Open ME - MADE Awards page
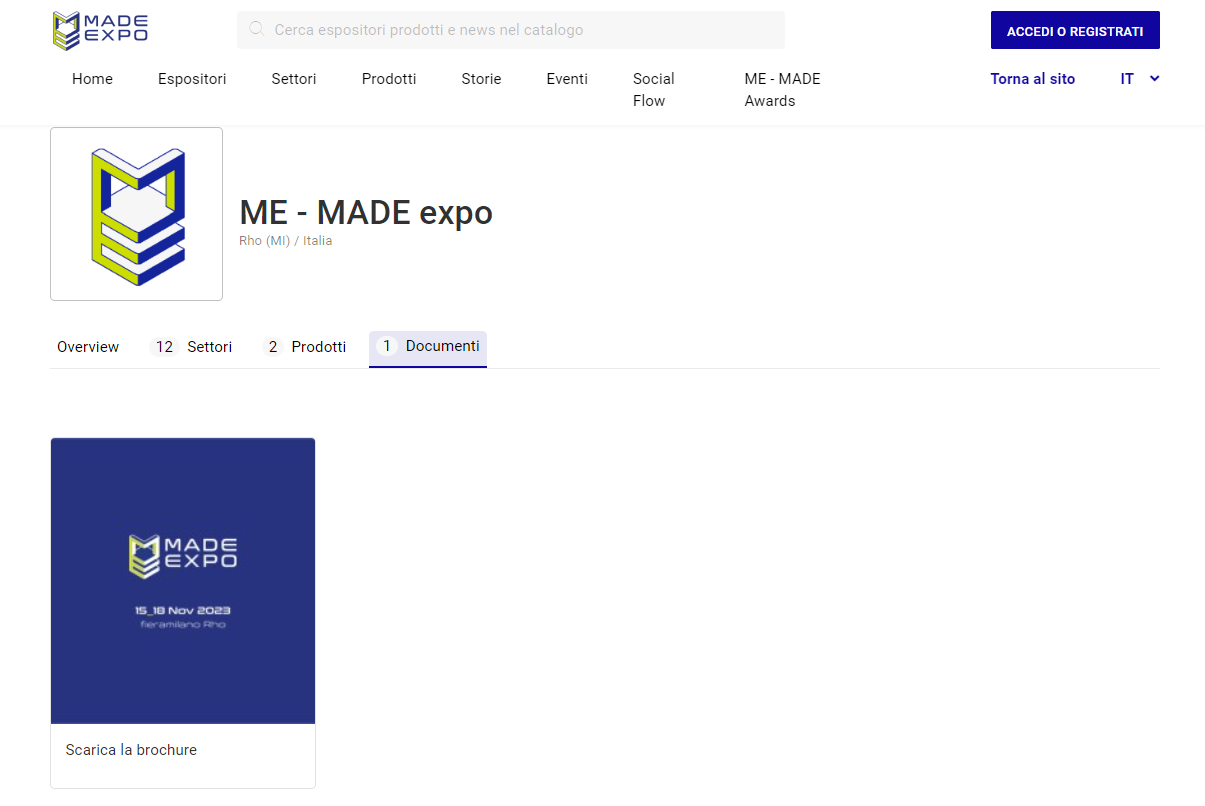Viewport: 1205px width, 806px height. (782, 90)
